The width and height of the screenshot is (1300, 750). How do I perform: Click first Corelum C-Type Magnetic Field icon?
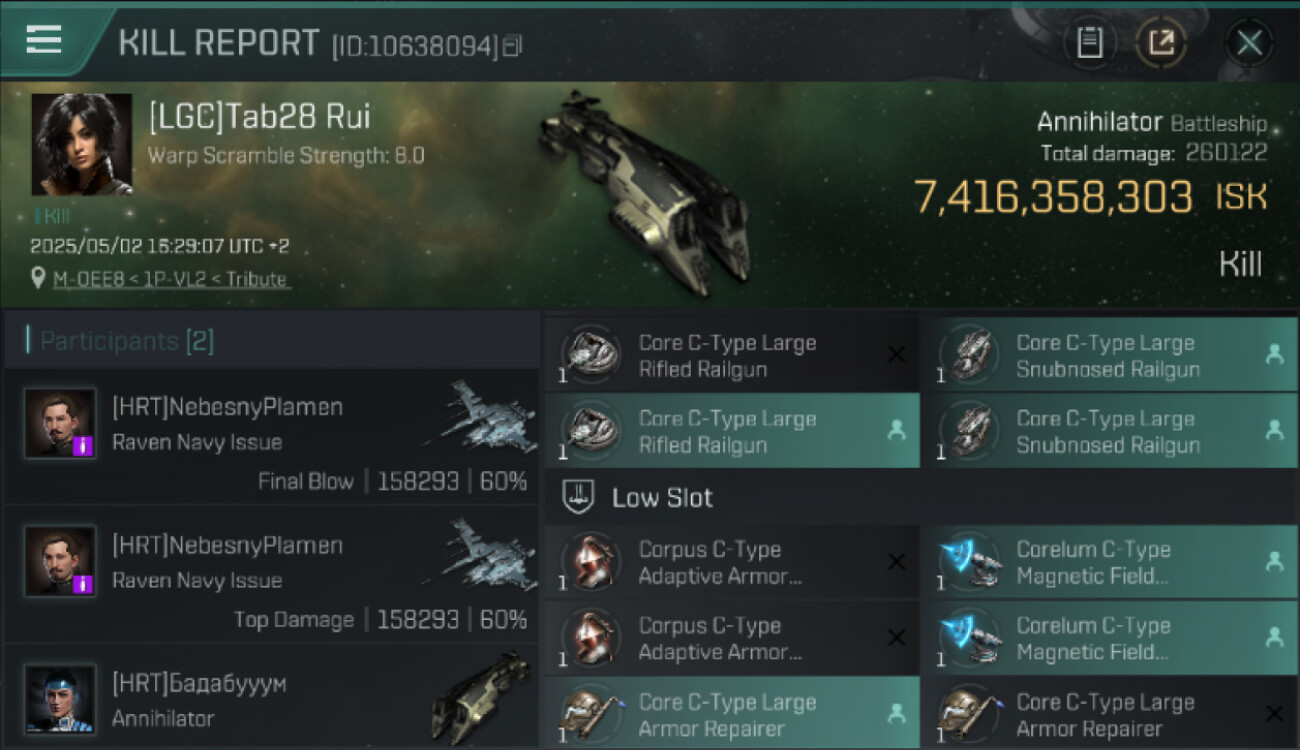969,562
